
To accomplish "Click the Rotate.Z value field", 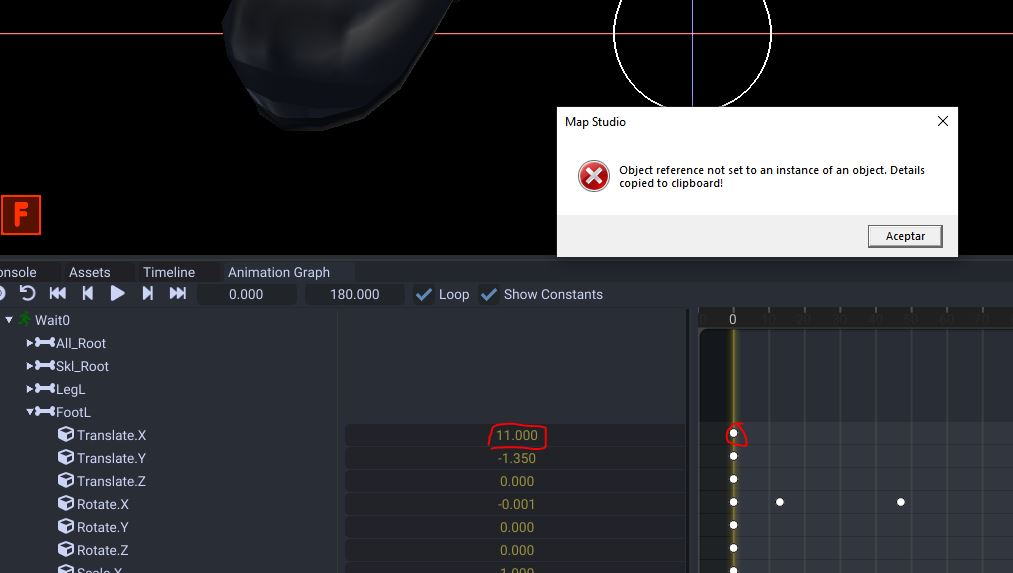I will coord(516,550).
